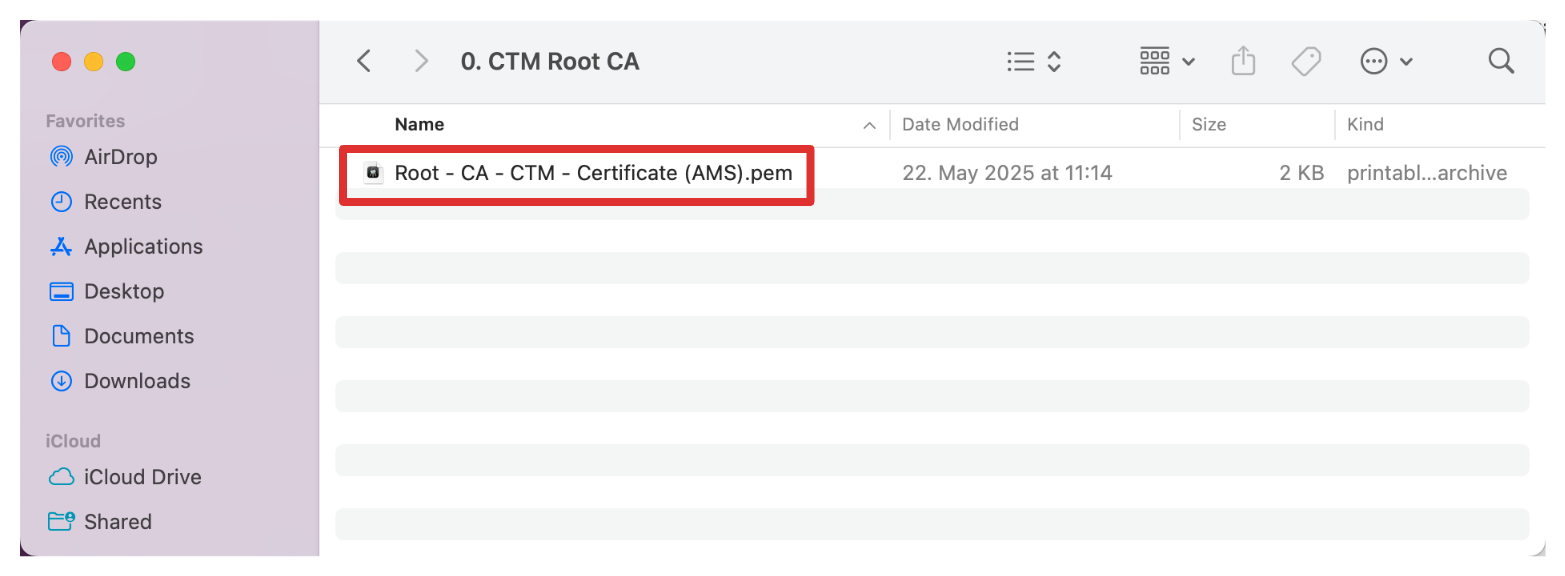The width and height of the screenshot is (1565, 576).
Task: Click the back navigation arrow
Action: pos(364,61)
